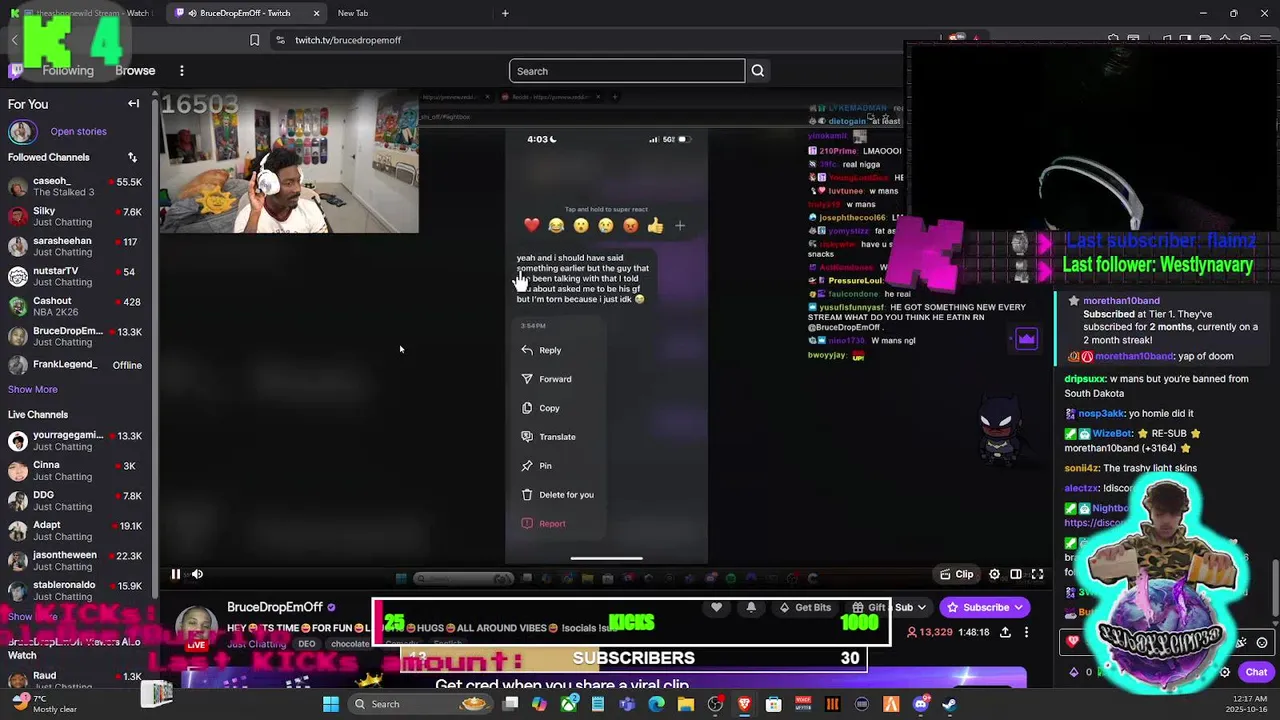This screenshot has height=720, width=1280.
Task: Sort Followed Channels using the arrows icon
Action: click(x=132, y=157)
